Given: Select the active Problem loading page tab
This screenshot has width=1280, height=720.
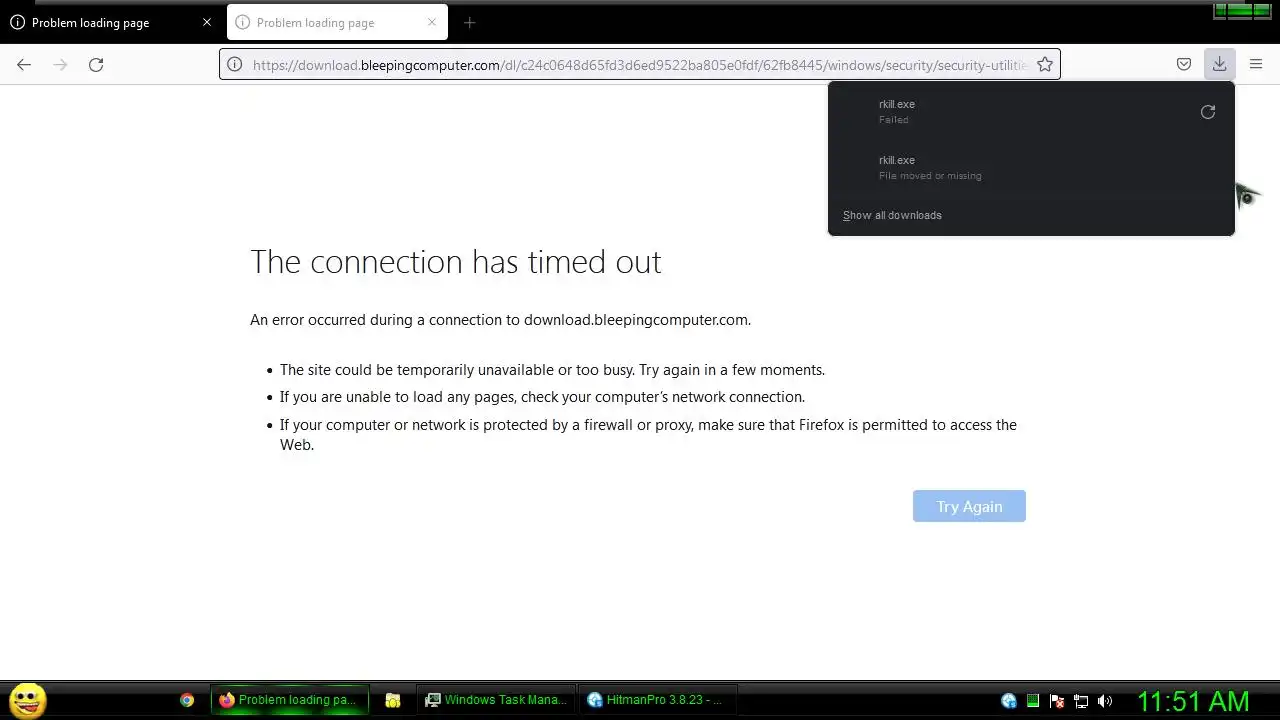Looking at the screenshot, I should coord(337,22).
